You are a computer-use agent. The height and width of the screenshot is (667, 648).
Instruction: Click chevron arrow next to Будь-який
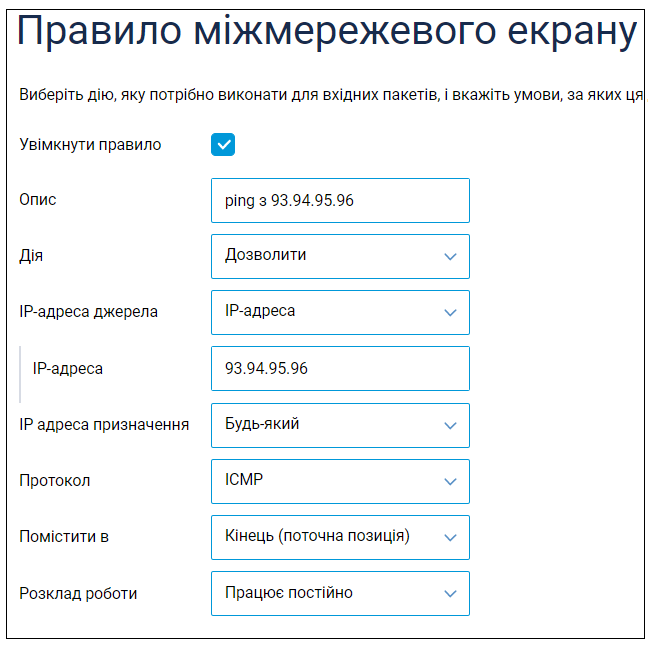click(450, 425)
